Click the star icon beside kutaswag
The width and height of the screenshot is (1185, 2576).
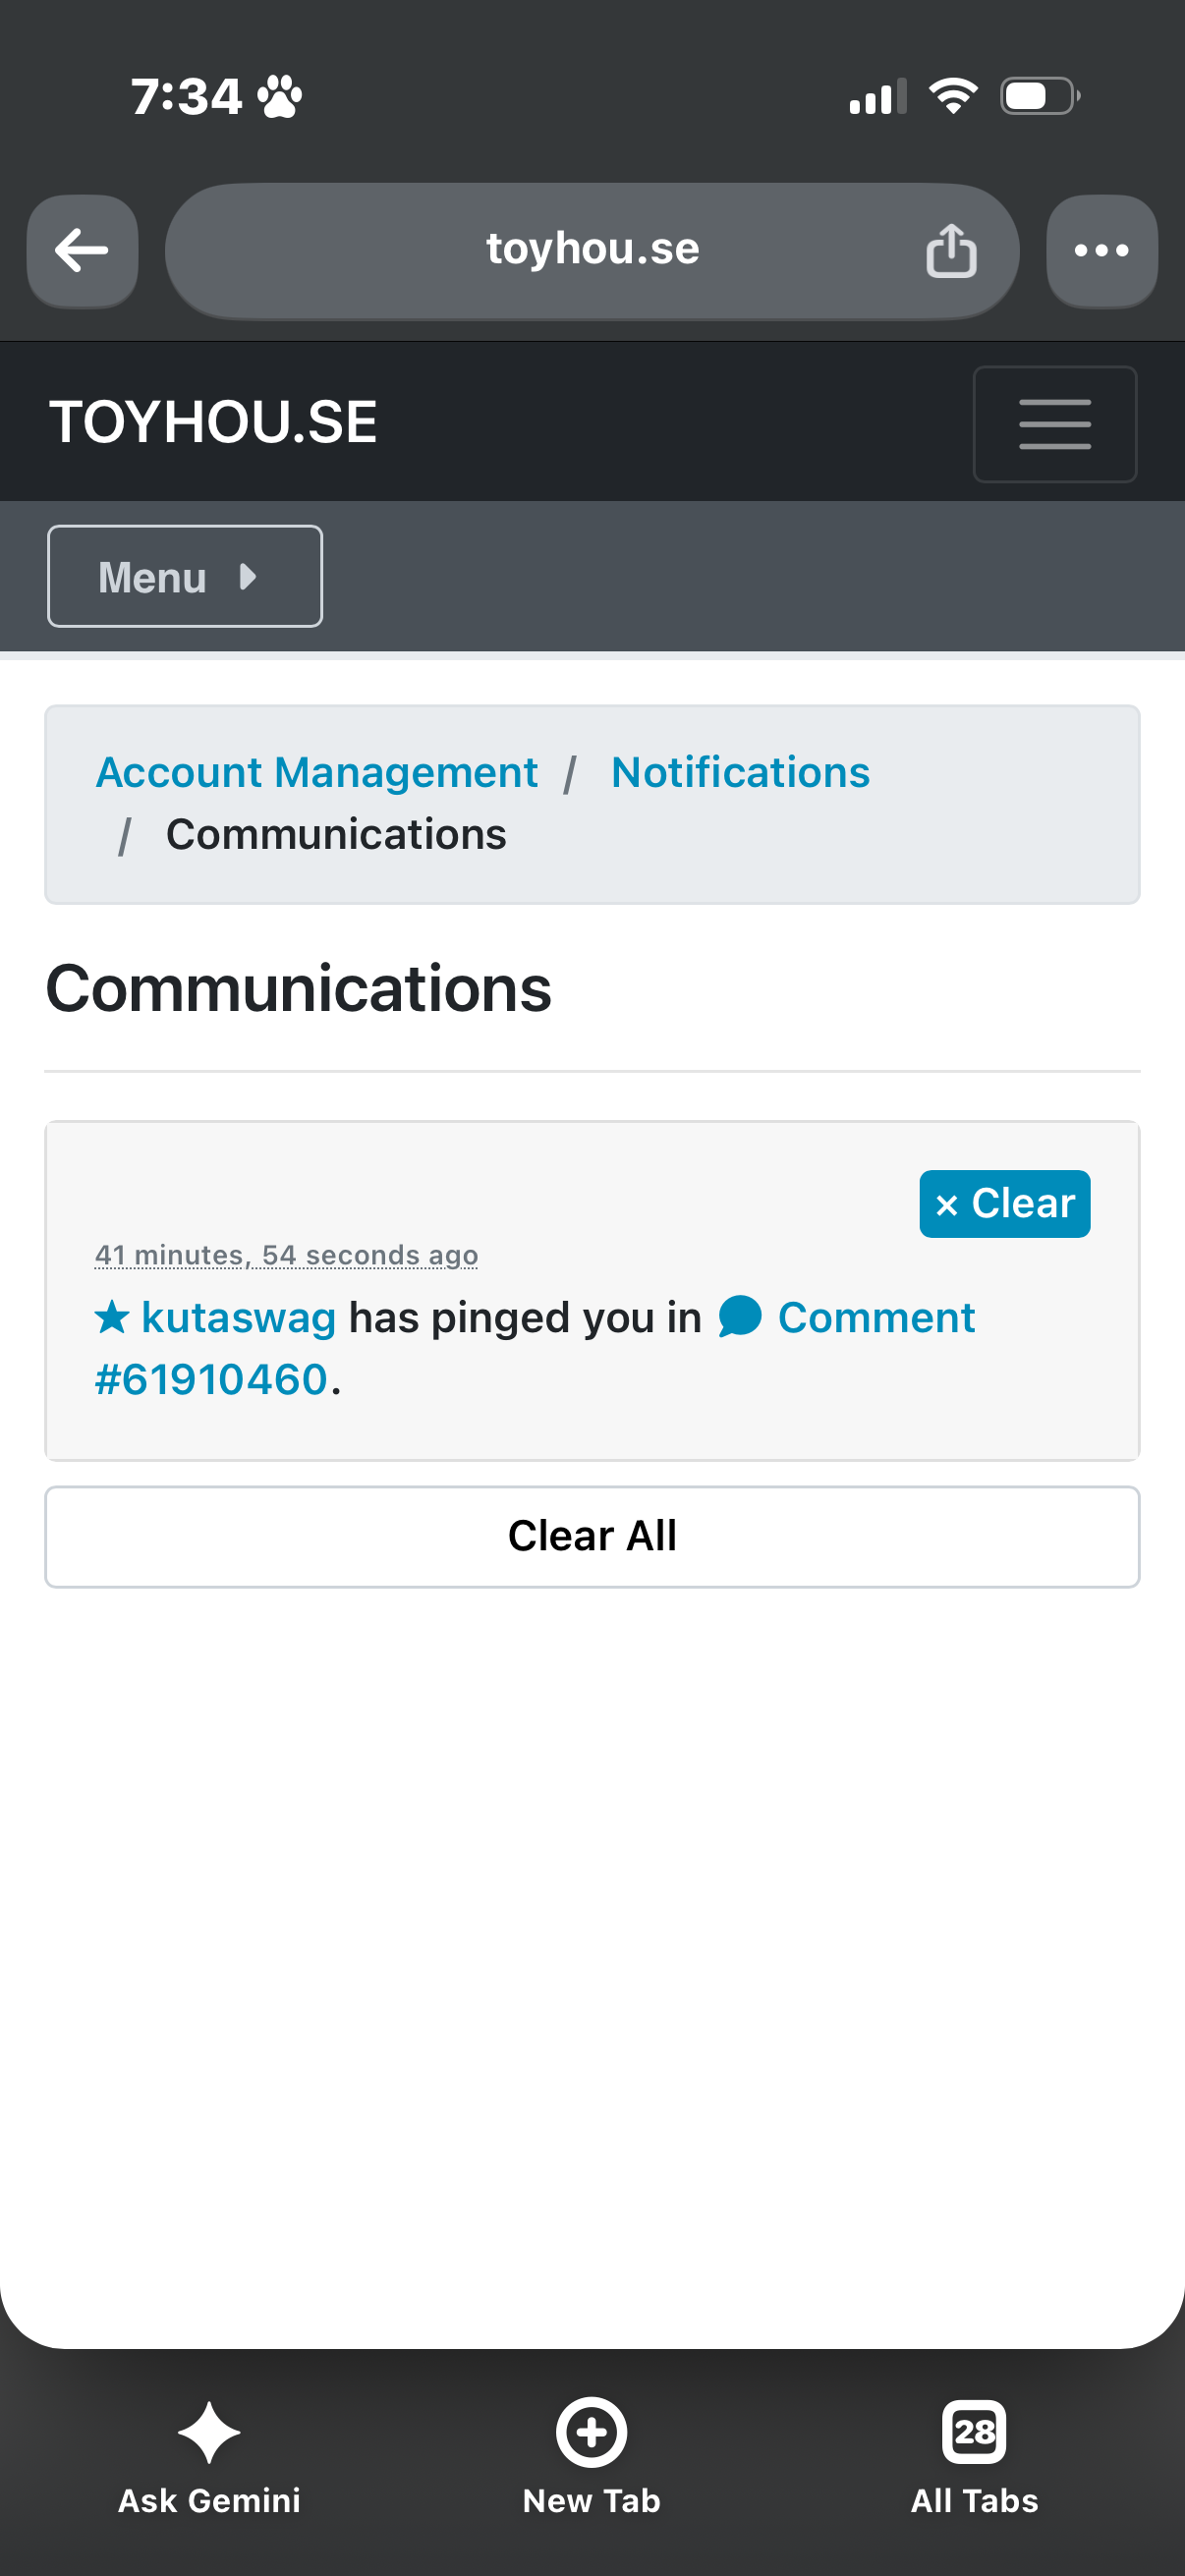pos(112,1316)
